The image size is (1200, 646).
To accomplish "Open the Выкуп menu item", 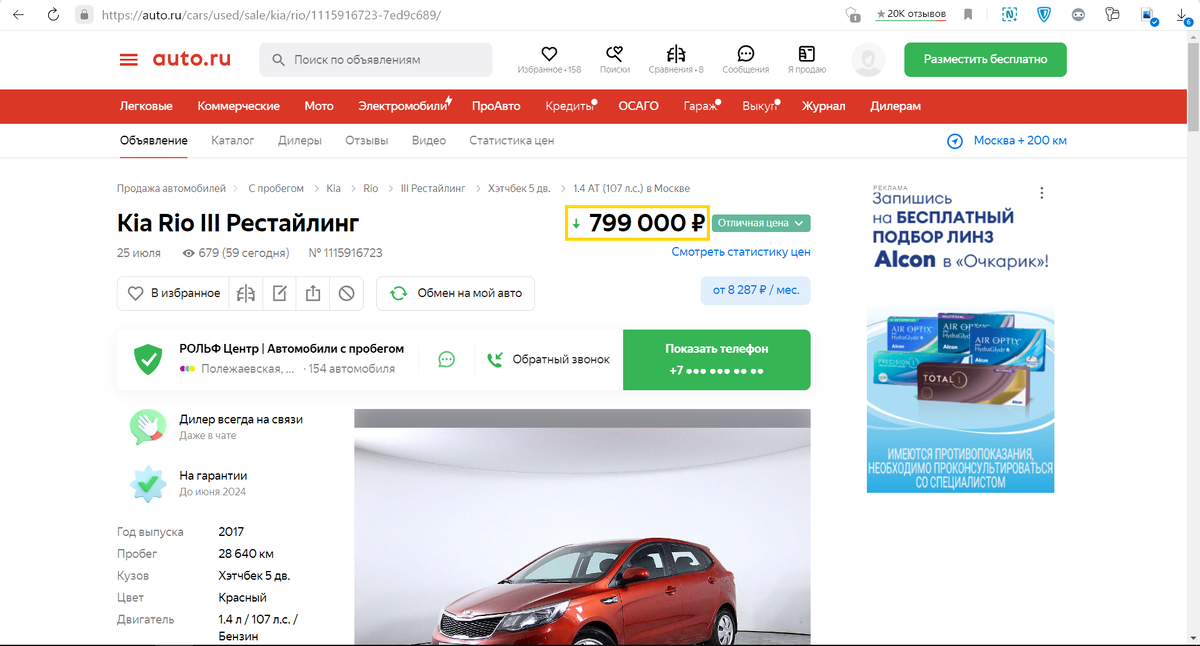I will (x=760, y=106).
